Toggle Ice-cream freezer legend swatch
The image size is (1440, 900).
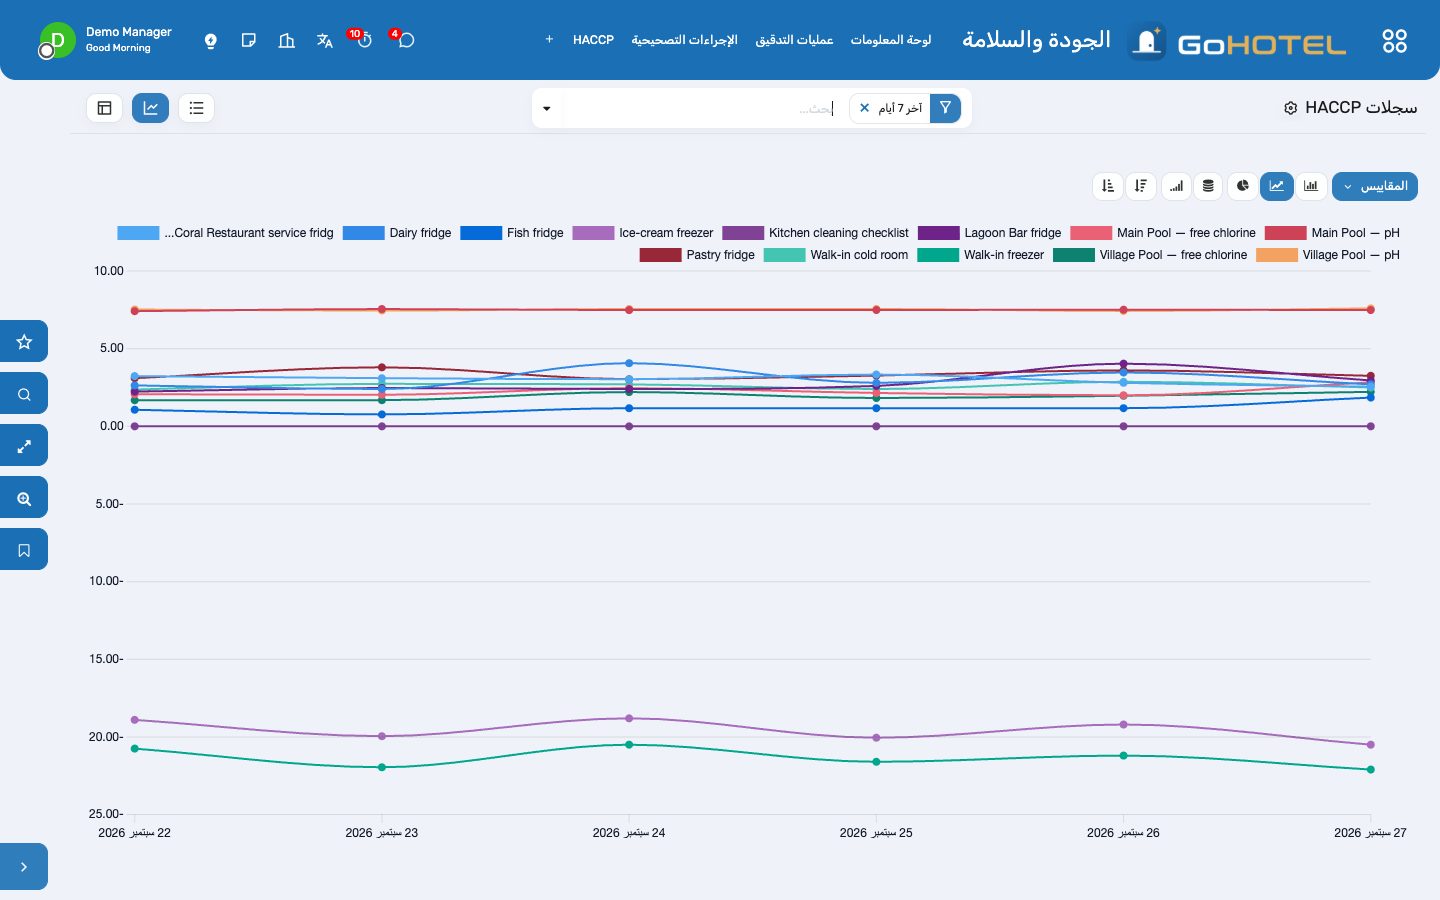593,233
